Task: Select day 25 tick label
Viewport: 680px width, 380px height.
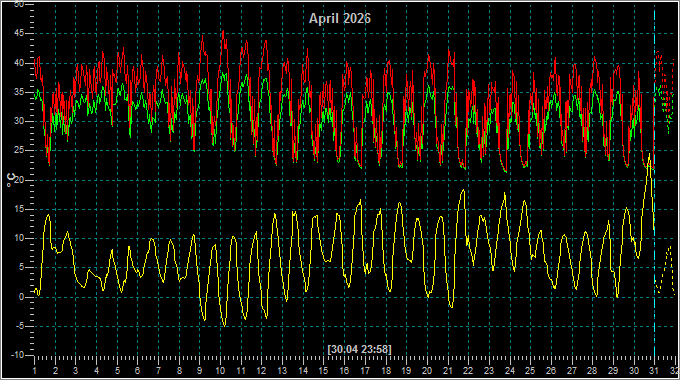Action: pyautogui.click(x=530, y=371)
